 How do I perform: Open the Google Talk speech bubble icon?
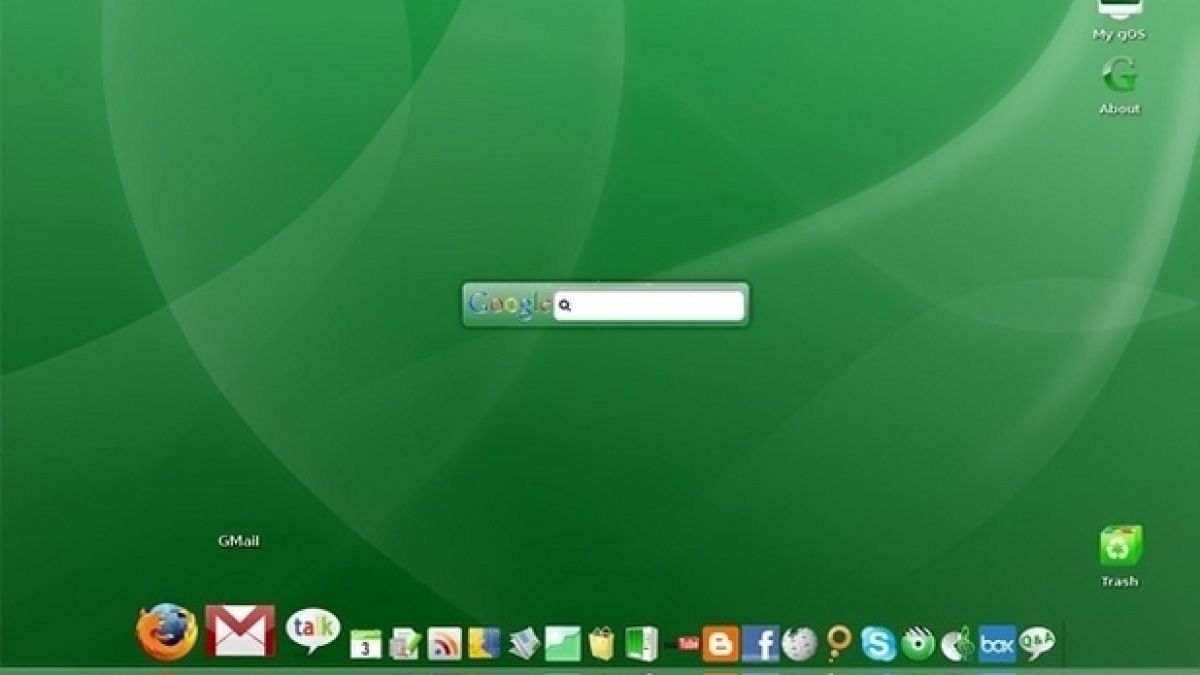click(x=313, y=630)
